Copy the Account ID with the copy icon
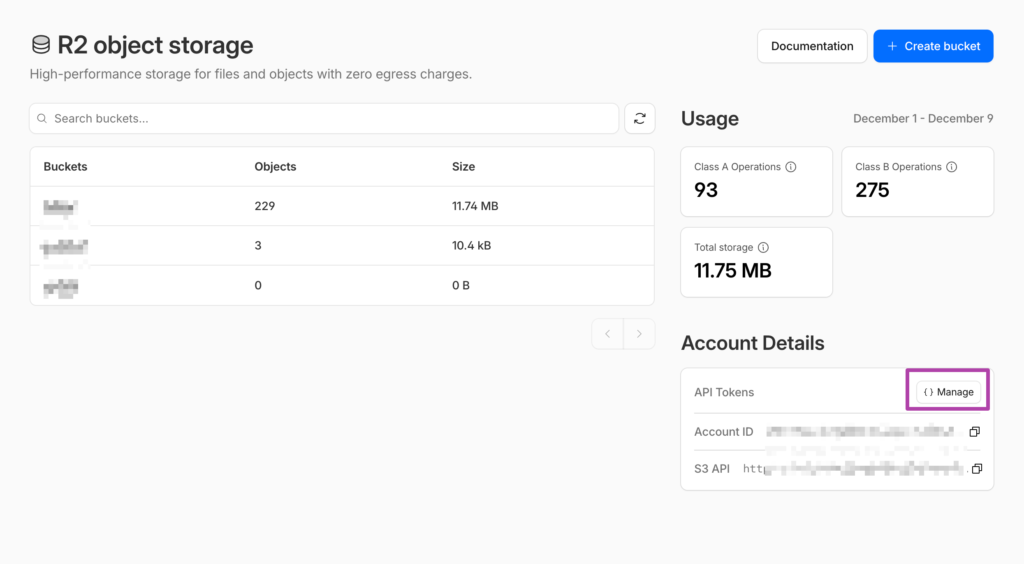The image size is (1024, 564). click(x=974, y=431)
